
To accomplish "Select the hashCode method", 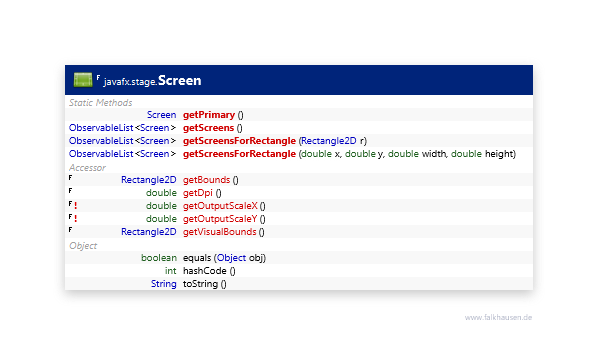I will pyautogui.click(x=205, y=271).
